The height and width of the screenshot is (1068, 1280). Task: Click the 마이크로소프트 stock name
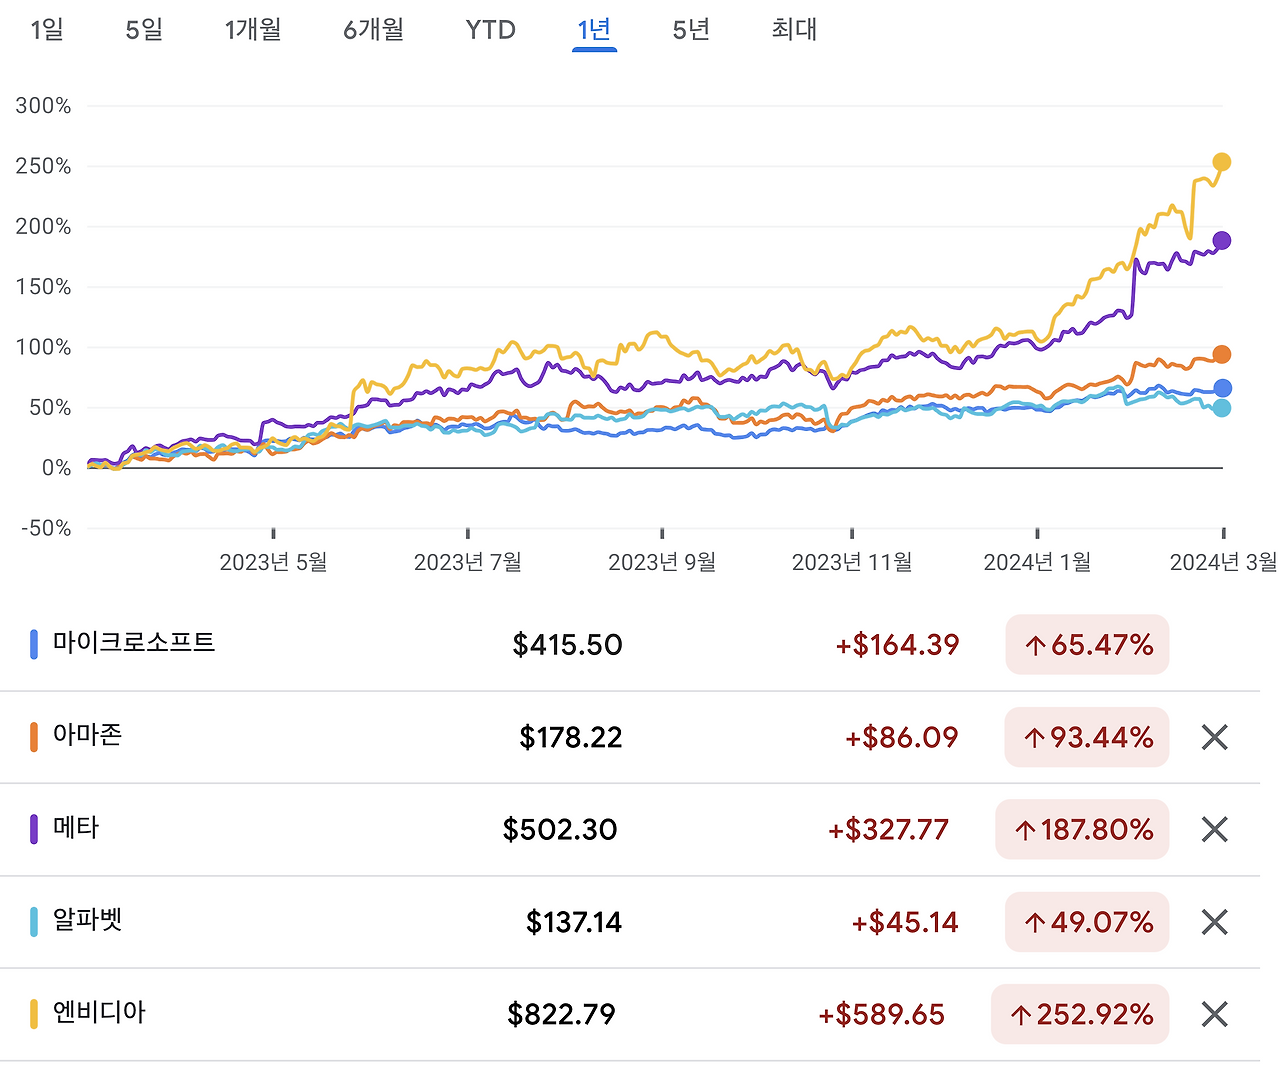pyautogui.click(x=134, y=642)
